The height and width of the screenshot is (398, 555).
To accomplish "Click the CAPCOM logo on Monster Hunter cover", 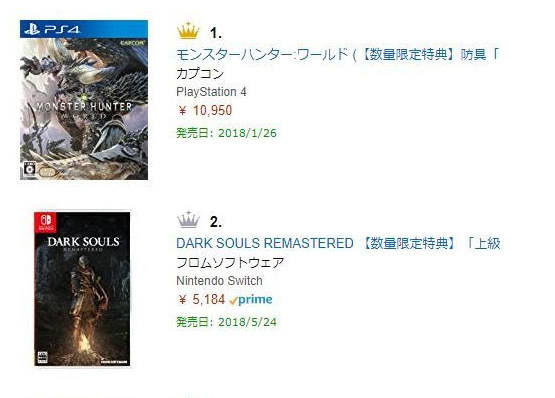I will 132,42.
